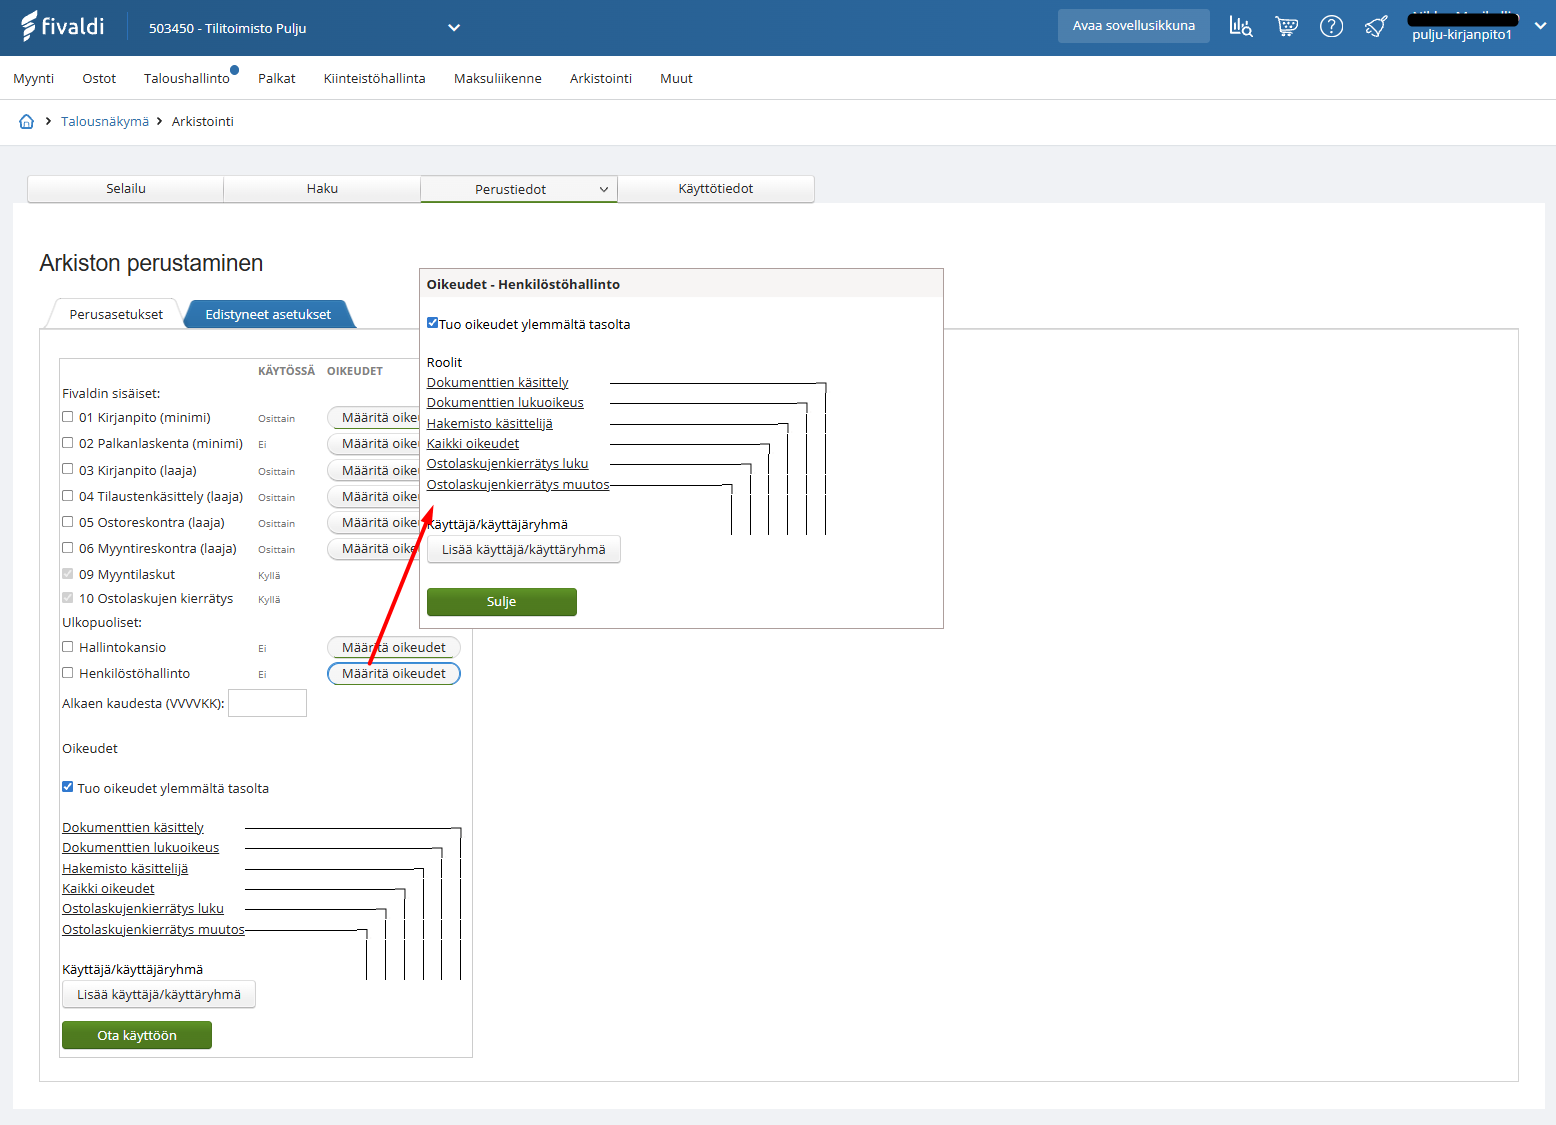Open Hakemisto käsittelijä link above Ota käyttöön
Viewport: 1556px width, 1125px height.
[125, 869]
